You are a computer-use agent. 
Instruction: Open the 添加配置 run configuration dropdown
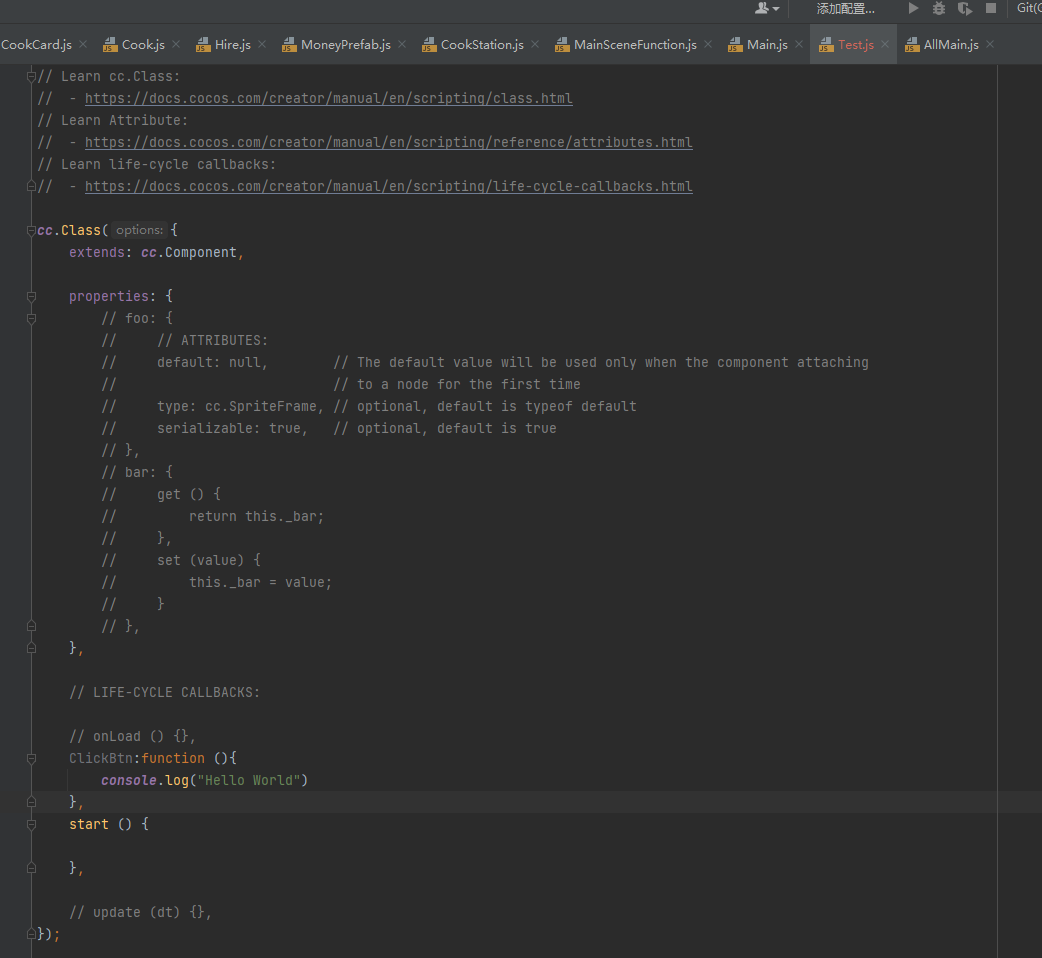(x=845, y=8)
